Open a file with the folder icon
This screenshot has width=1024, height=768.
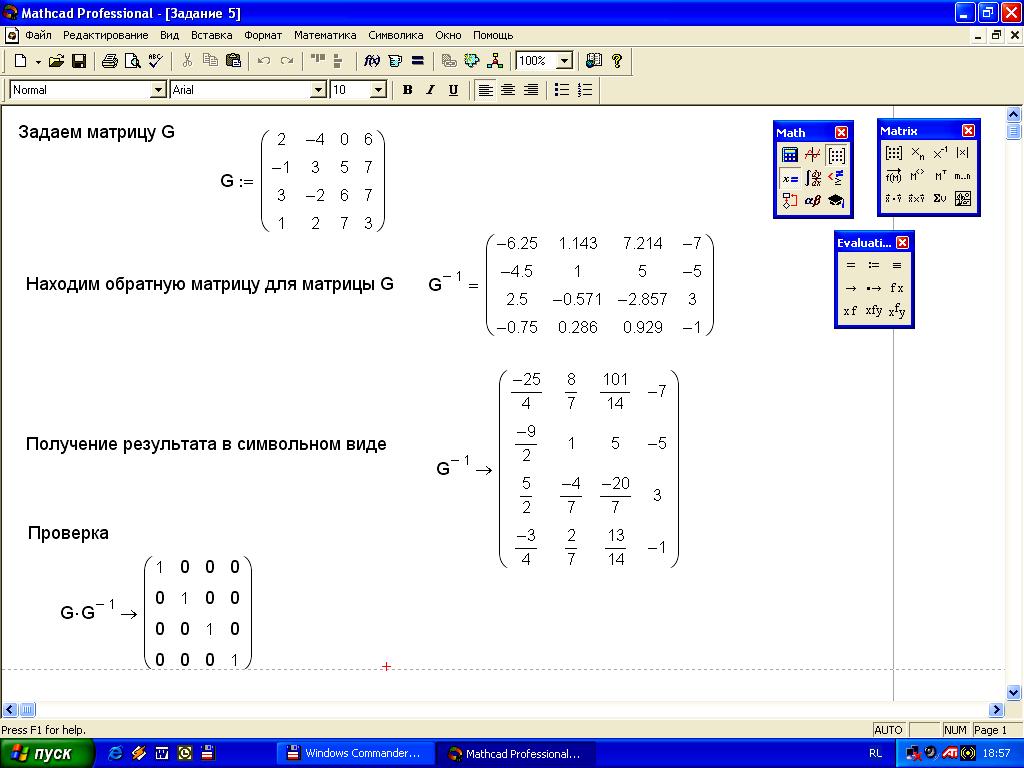pos(57,61)
